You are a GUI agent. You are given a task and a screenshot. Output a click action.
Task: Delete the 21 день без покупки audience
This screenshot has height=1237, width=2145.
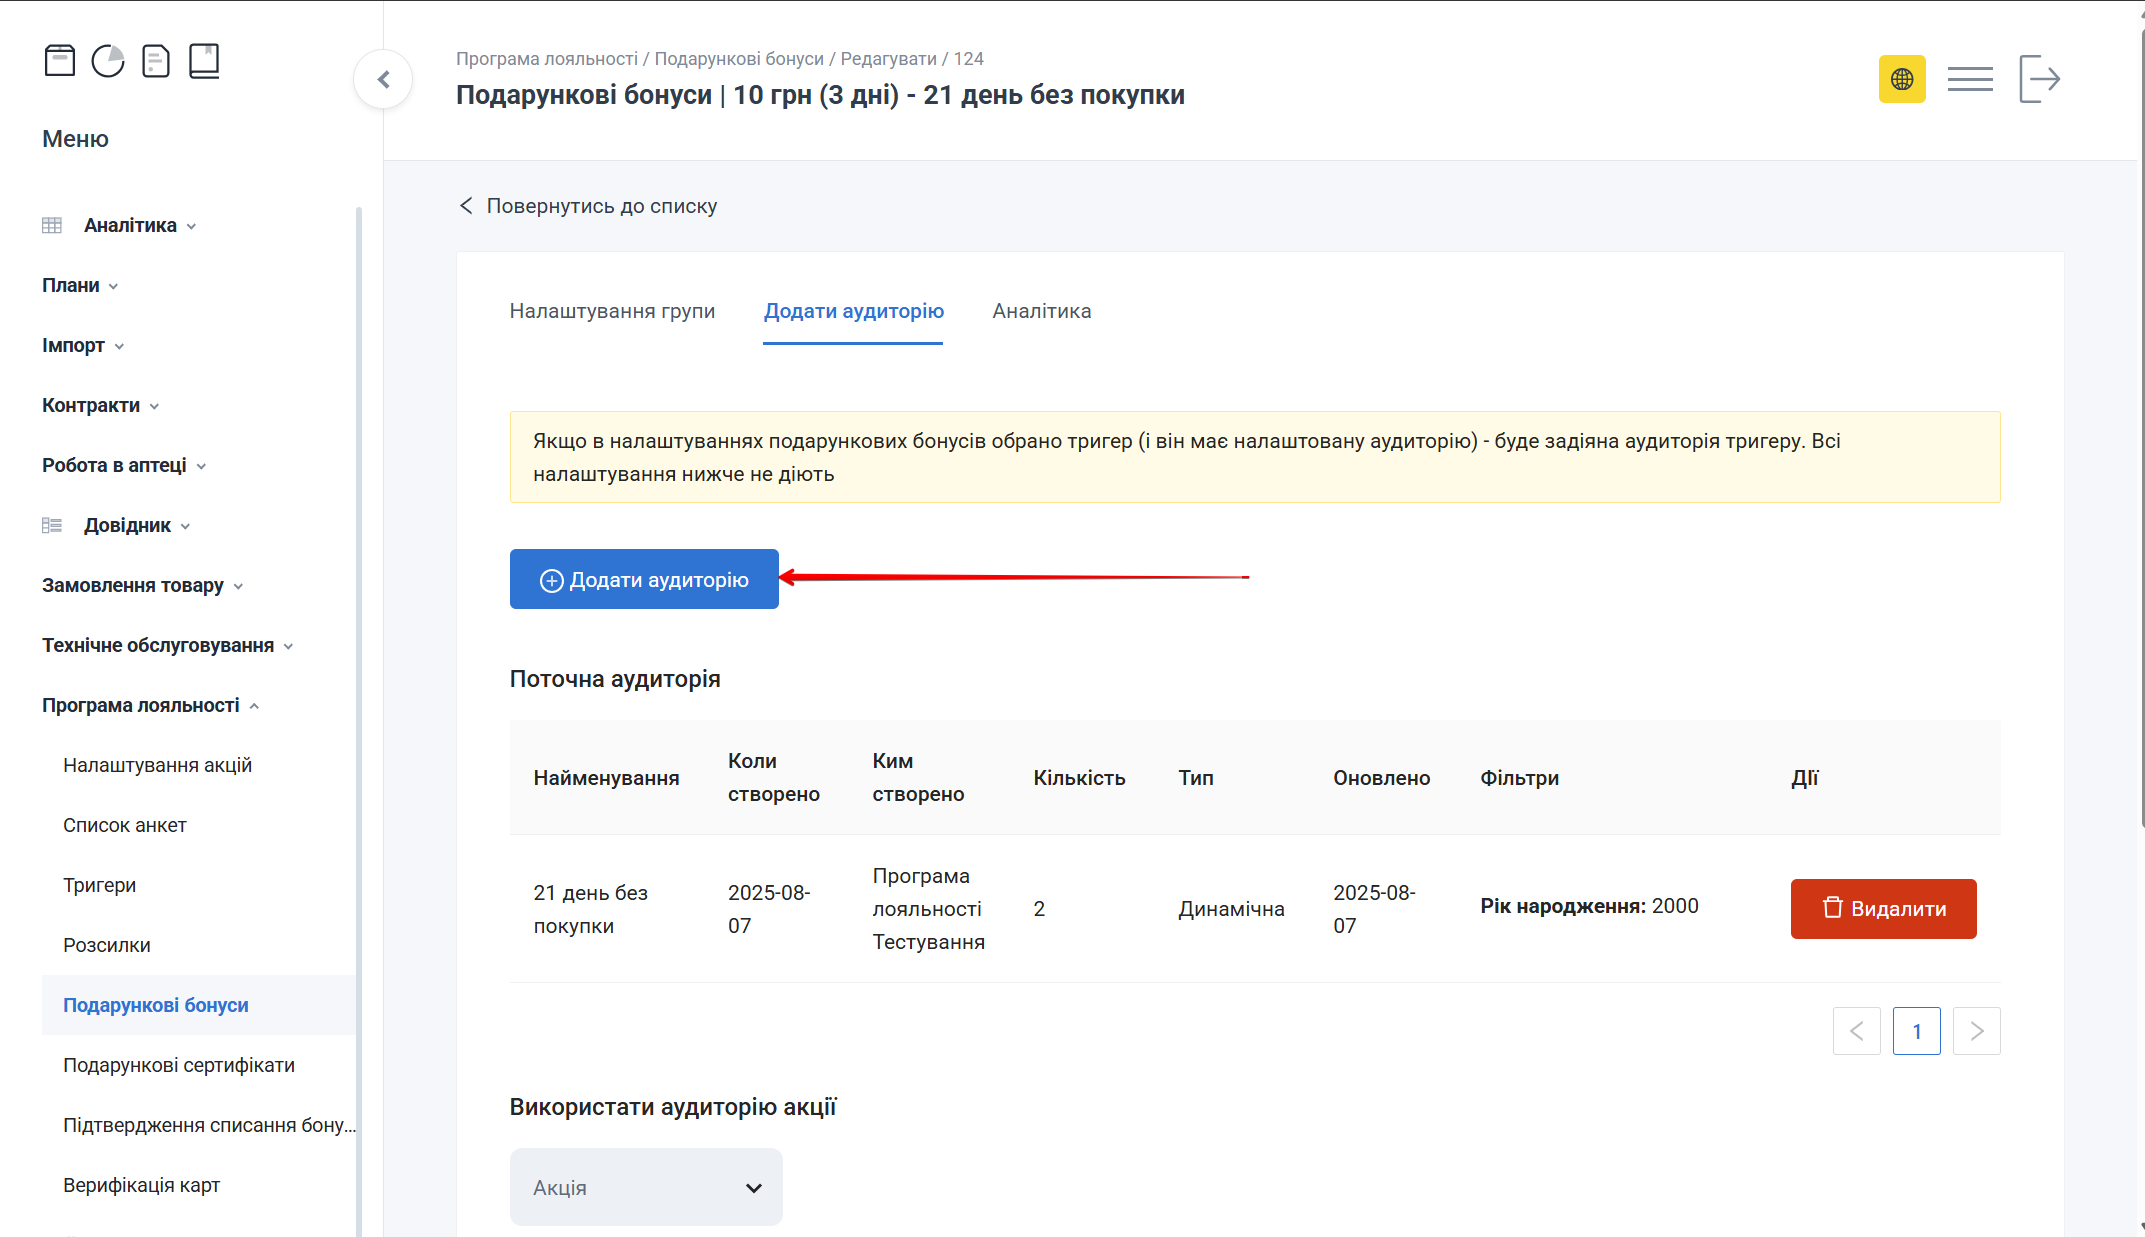click(x=1883, y=908)
